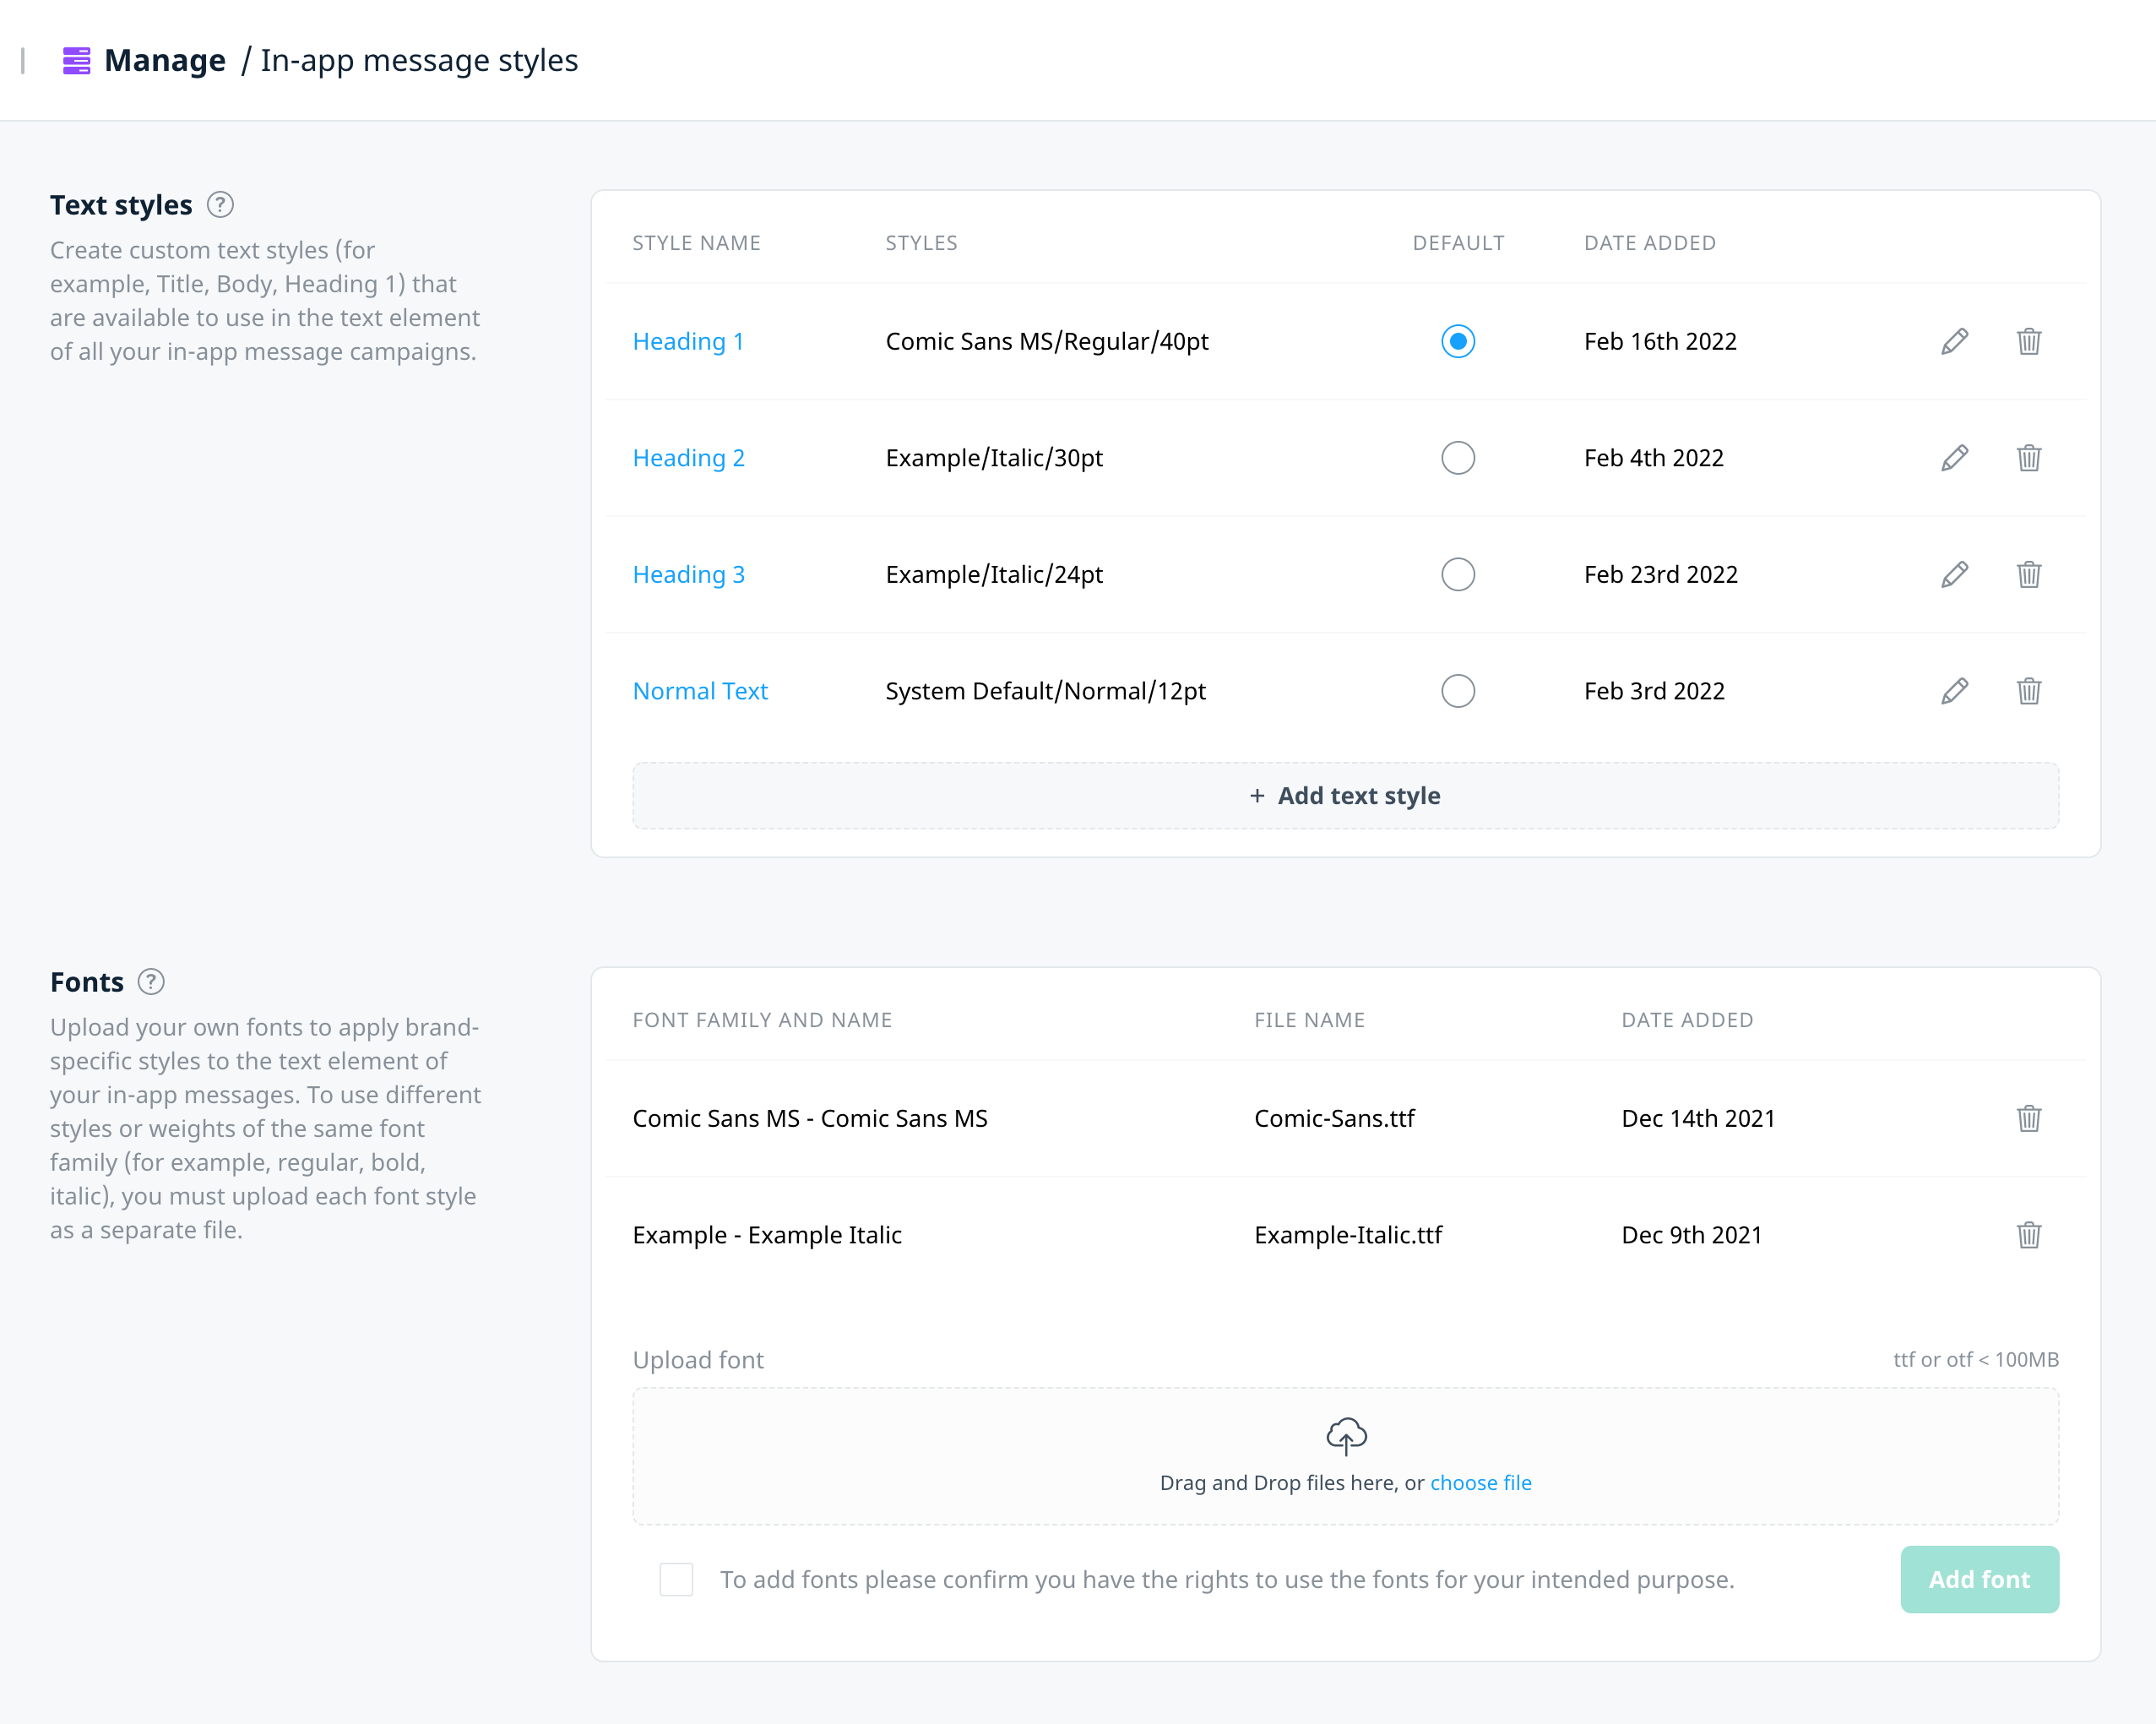Click FONT FAMILY AND NAME column header
Image resolution: width=2156 pixels, height=1724 pixels.
(x=762, y=1020)
